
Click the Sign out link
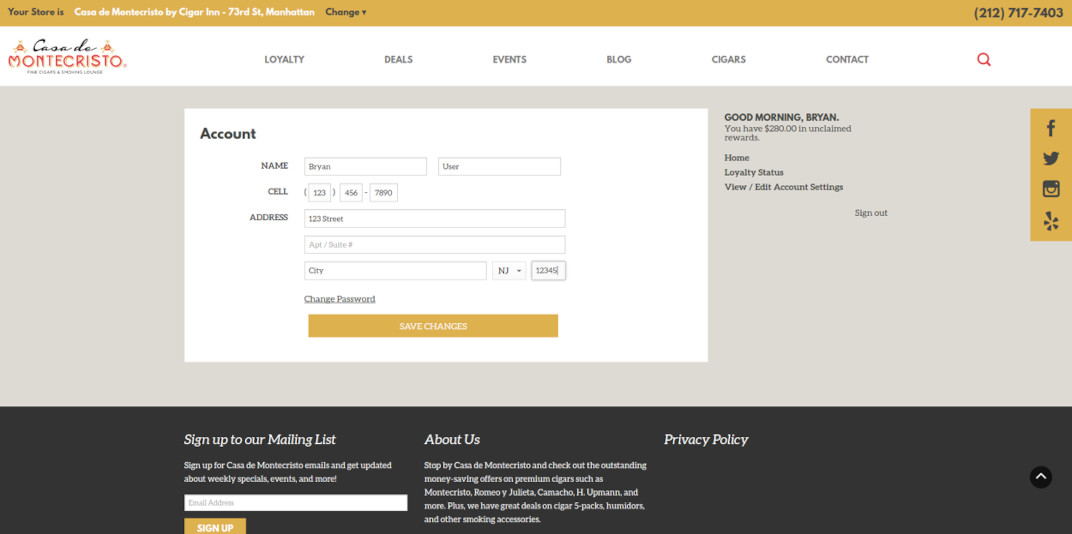coord(870,213)
